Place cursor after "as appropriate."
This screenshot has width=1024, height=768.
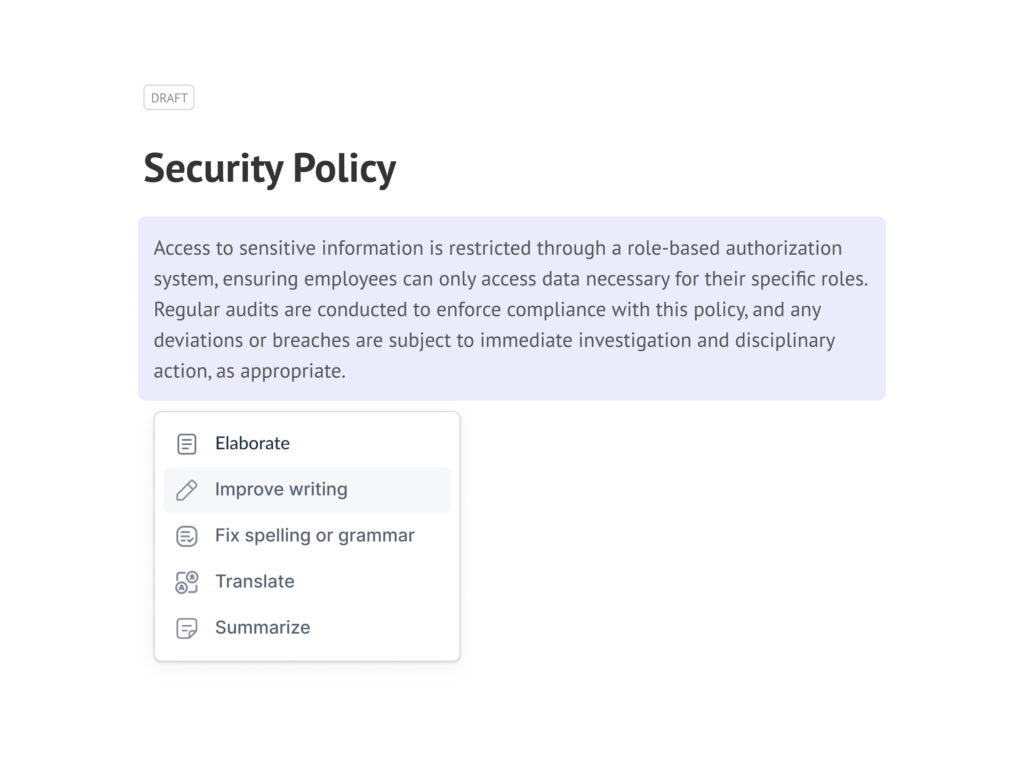(347, 371)
